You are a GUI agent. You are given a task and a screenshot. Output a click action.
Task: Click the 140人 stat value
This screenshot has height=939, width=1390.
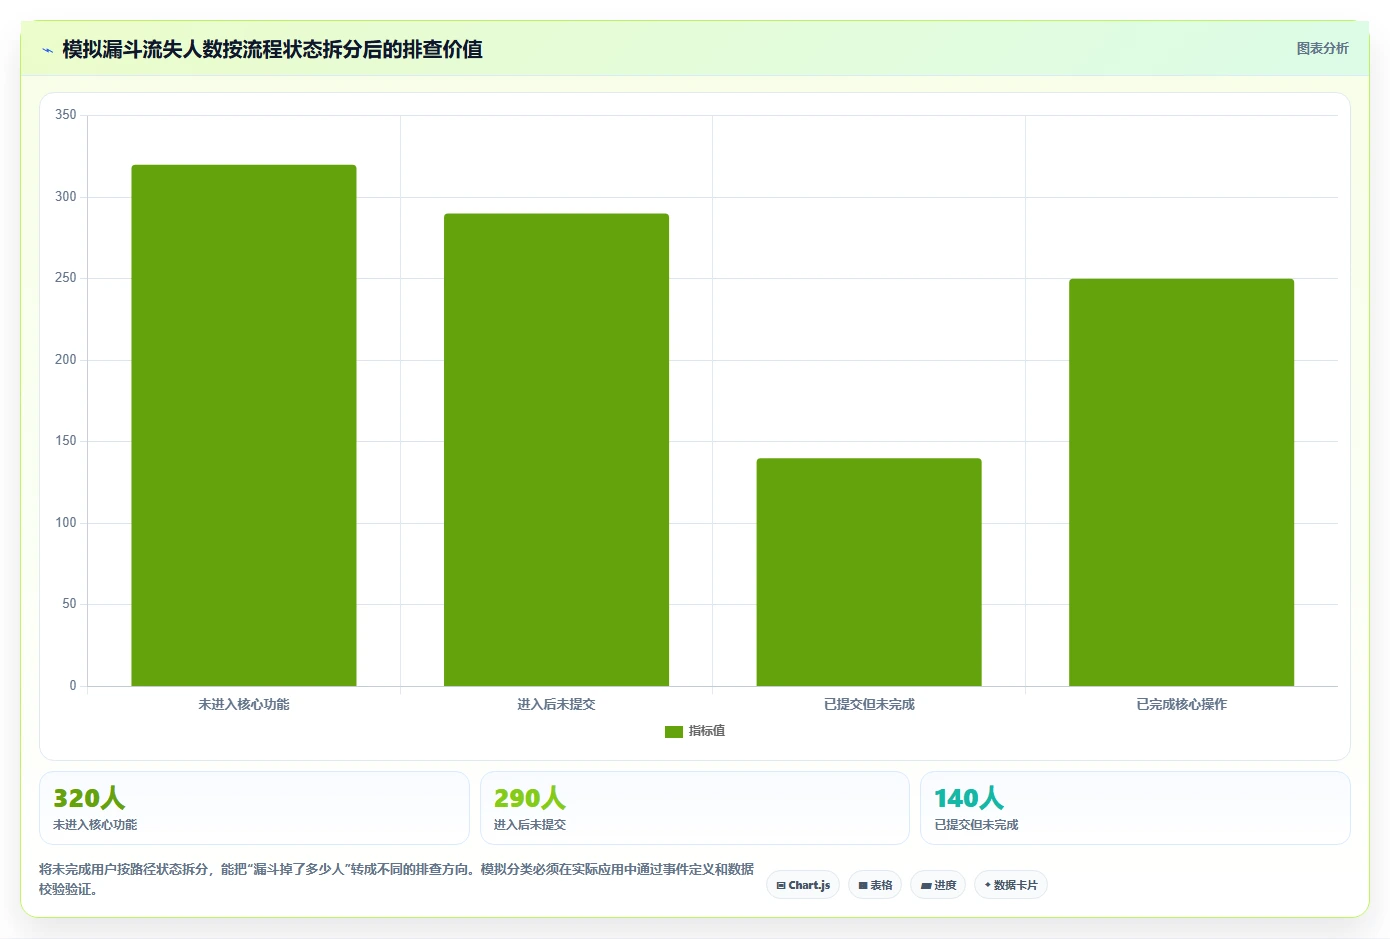tap(969, 798)
